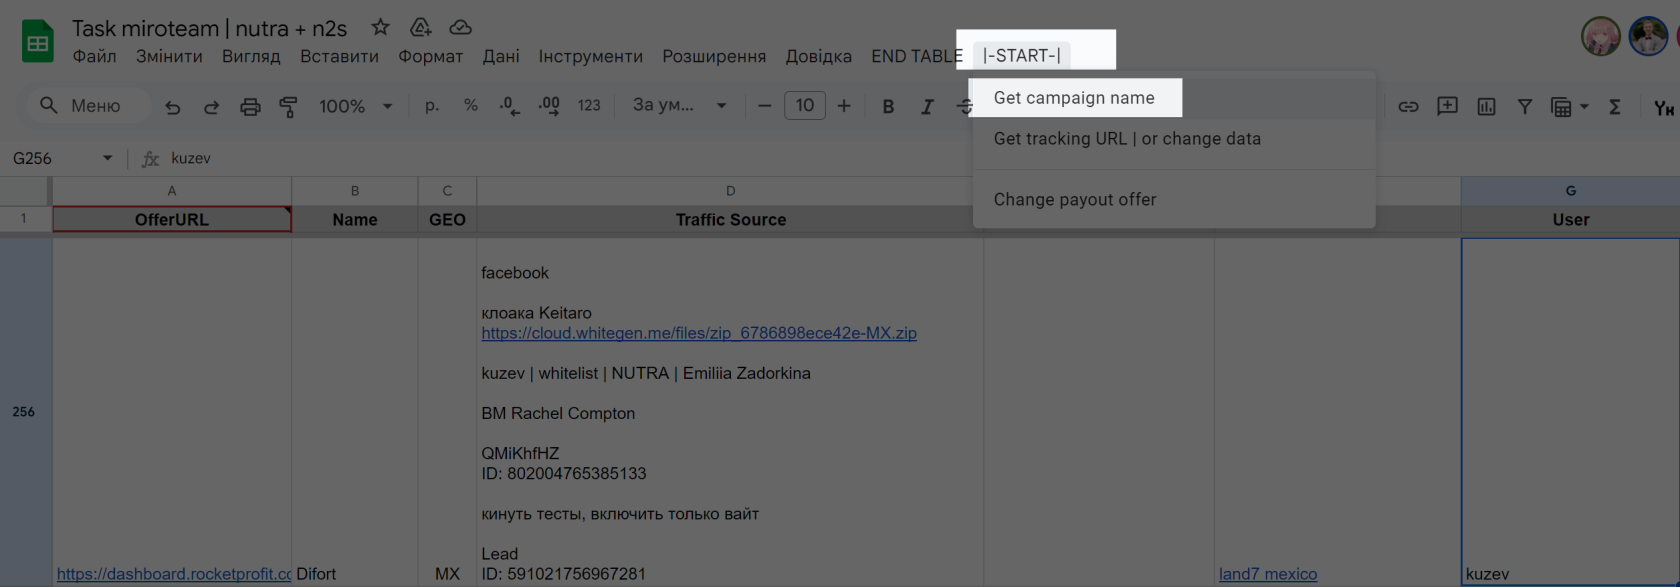Select row 256 header
The height and width of the screenshot is (587, 1680).
(x=24, y=411)
